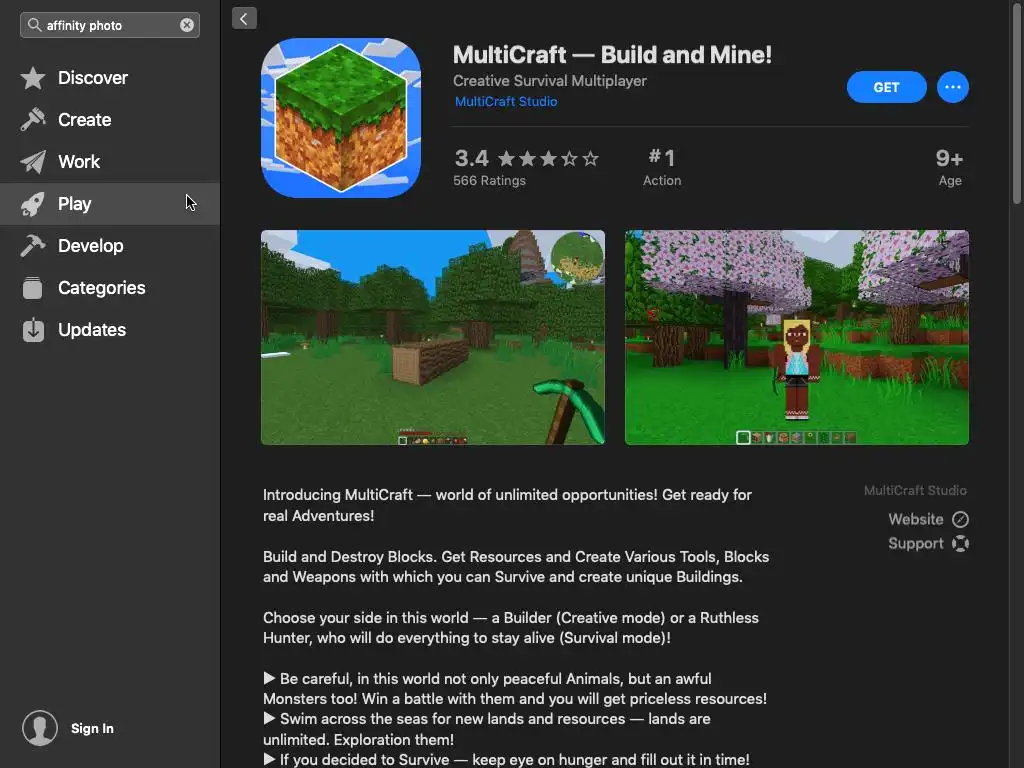
Task: Click the Create hammer-and-brush icon
Action: (33, 120)
